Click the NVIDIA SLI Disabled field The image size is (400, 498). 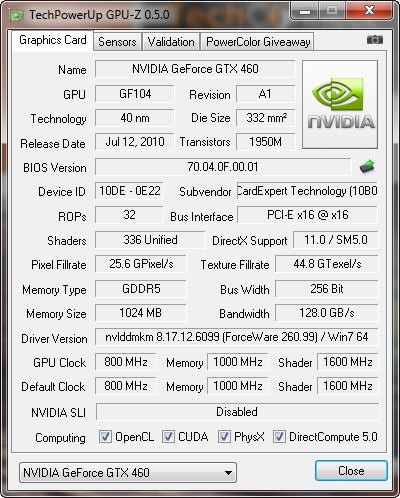(237, 412)
